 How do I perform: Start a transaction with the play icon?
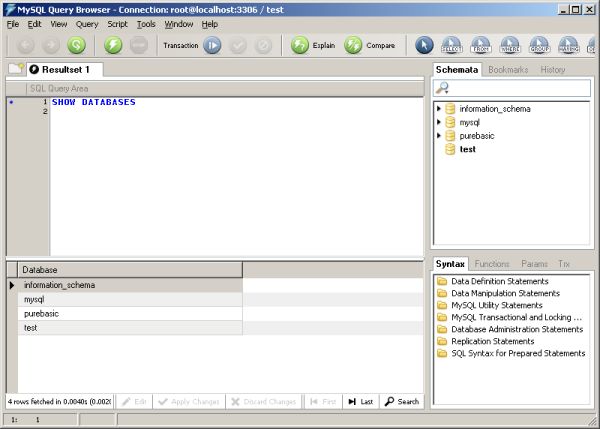click(x=212, y=45)
